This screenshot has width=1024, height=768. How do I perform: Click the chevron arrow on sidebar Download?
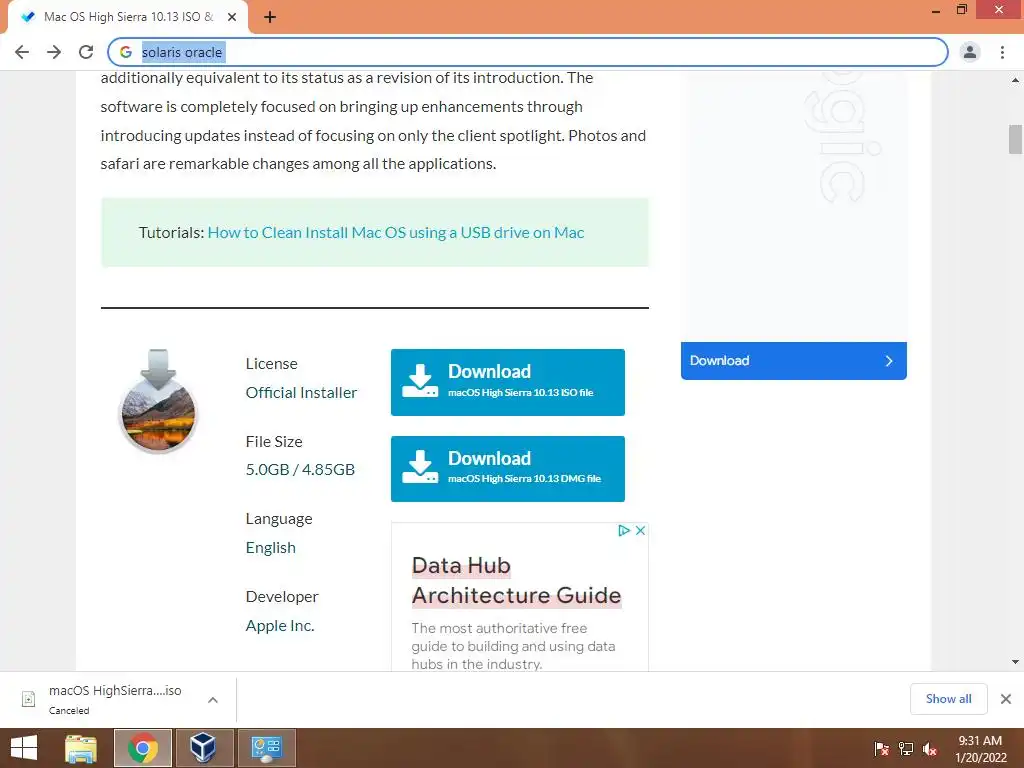coord(889,360)
